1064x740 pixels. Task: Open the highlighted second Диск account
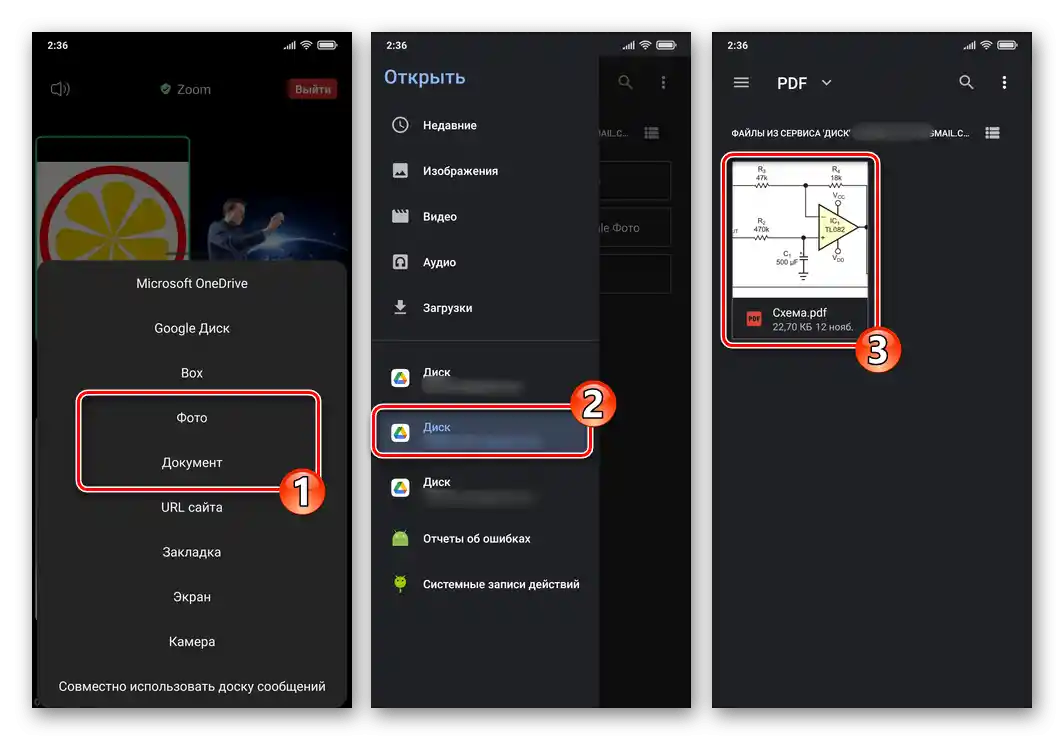click(482, 432)
